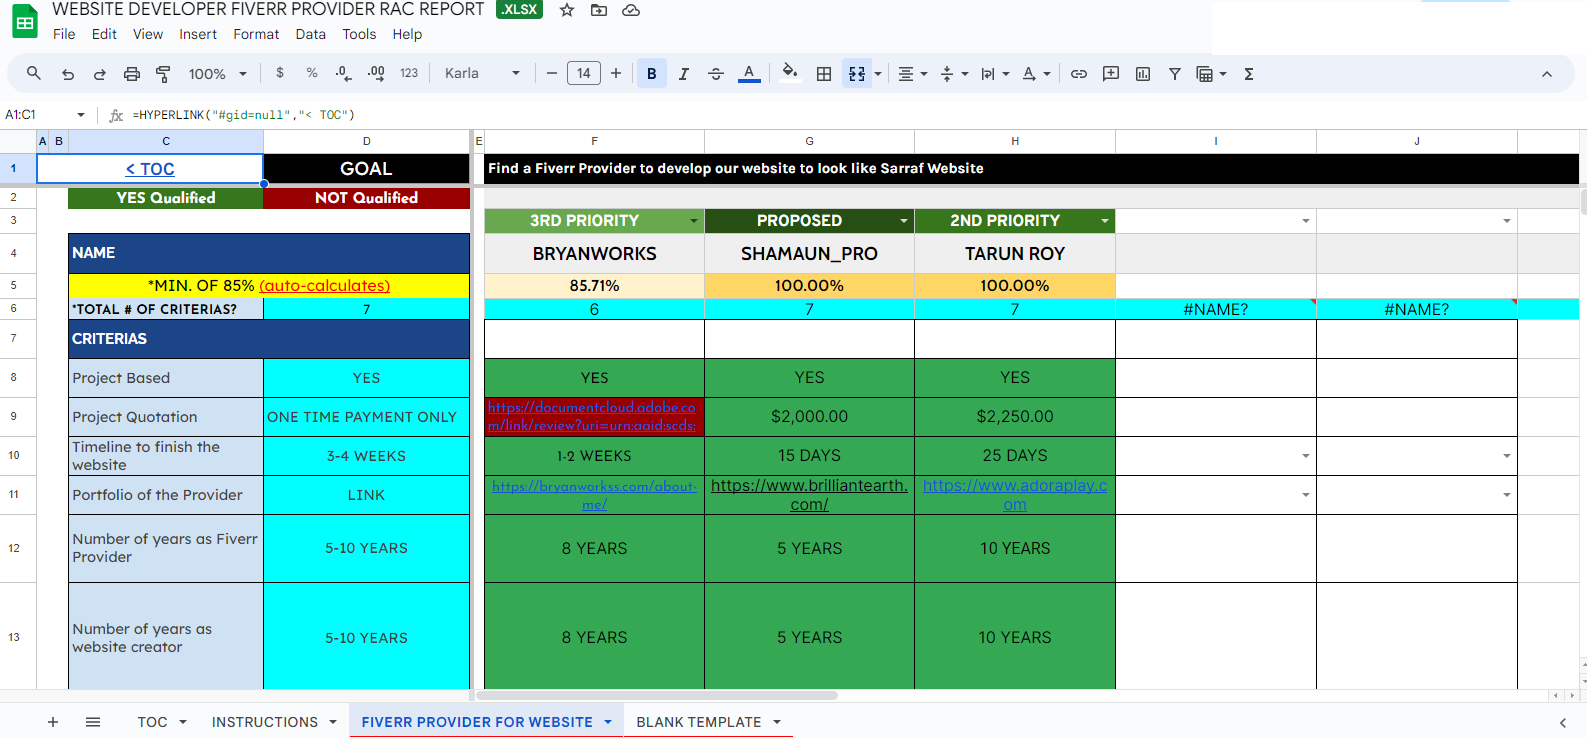This screenshot has height=737, width=1587.
Task: Activate the paint format tool
Action: [x=164, y=74]
